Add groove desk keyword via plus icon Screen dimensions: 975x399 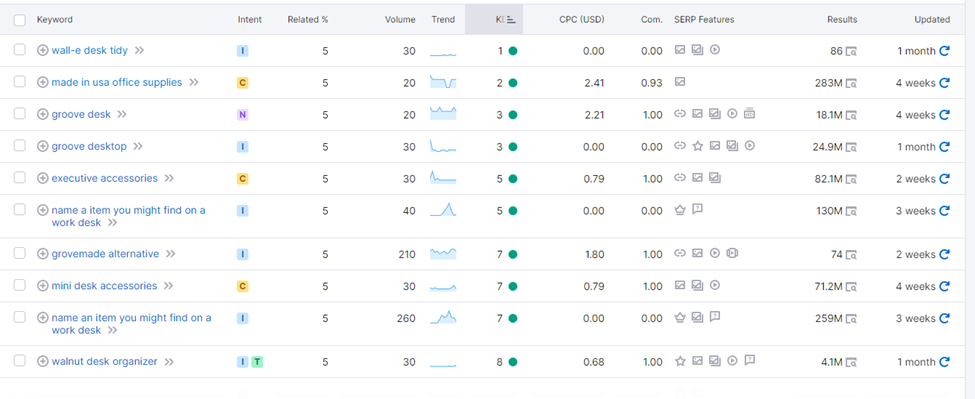[x=42, y=114]
